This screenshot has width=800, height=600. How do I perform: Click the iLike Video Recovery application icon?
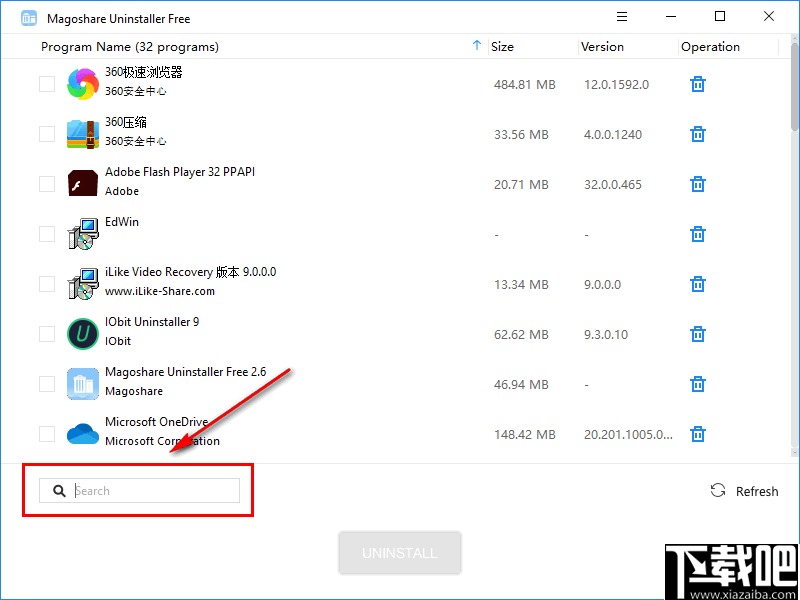click(x=82, y=283)
